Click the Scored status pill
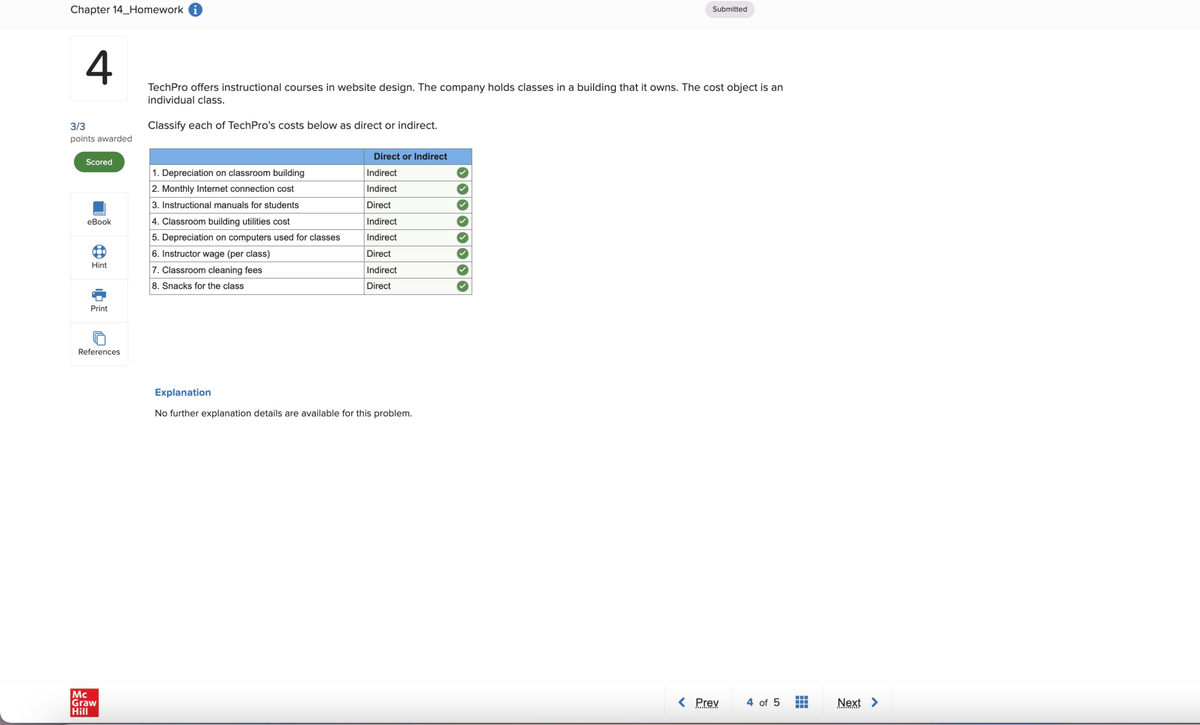The width and height of the screenshot is (1200, 725). tap(99, 162)
